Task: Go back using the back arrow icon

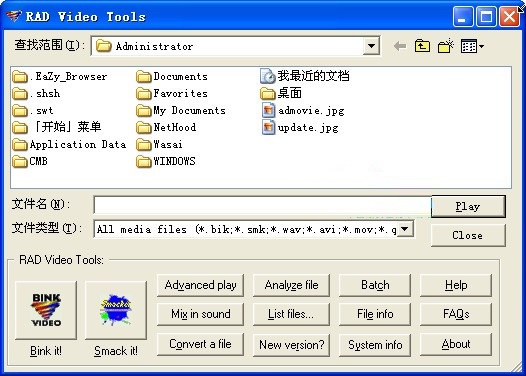Action: 400,46
